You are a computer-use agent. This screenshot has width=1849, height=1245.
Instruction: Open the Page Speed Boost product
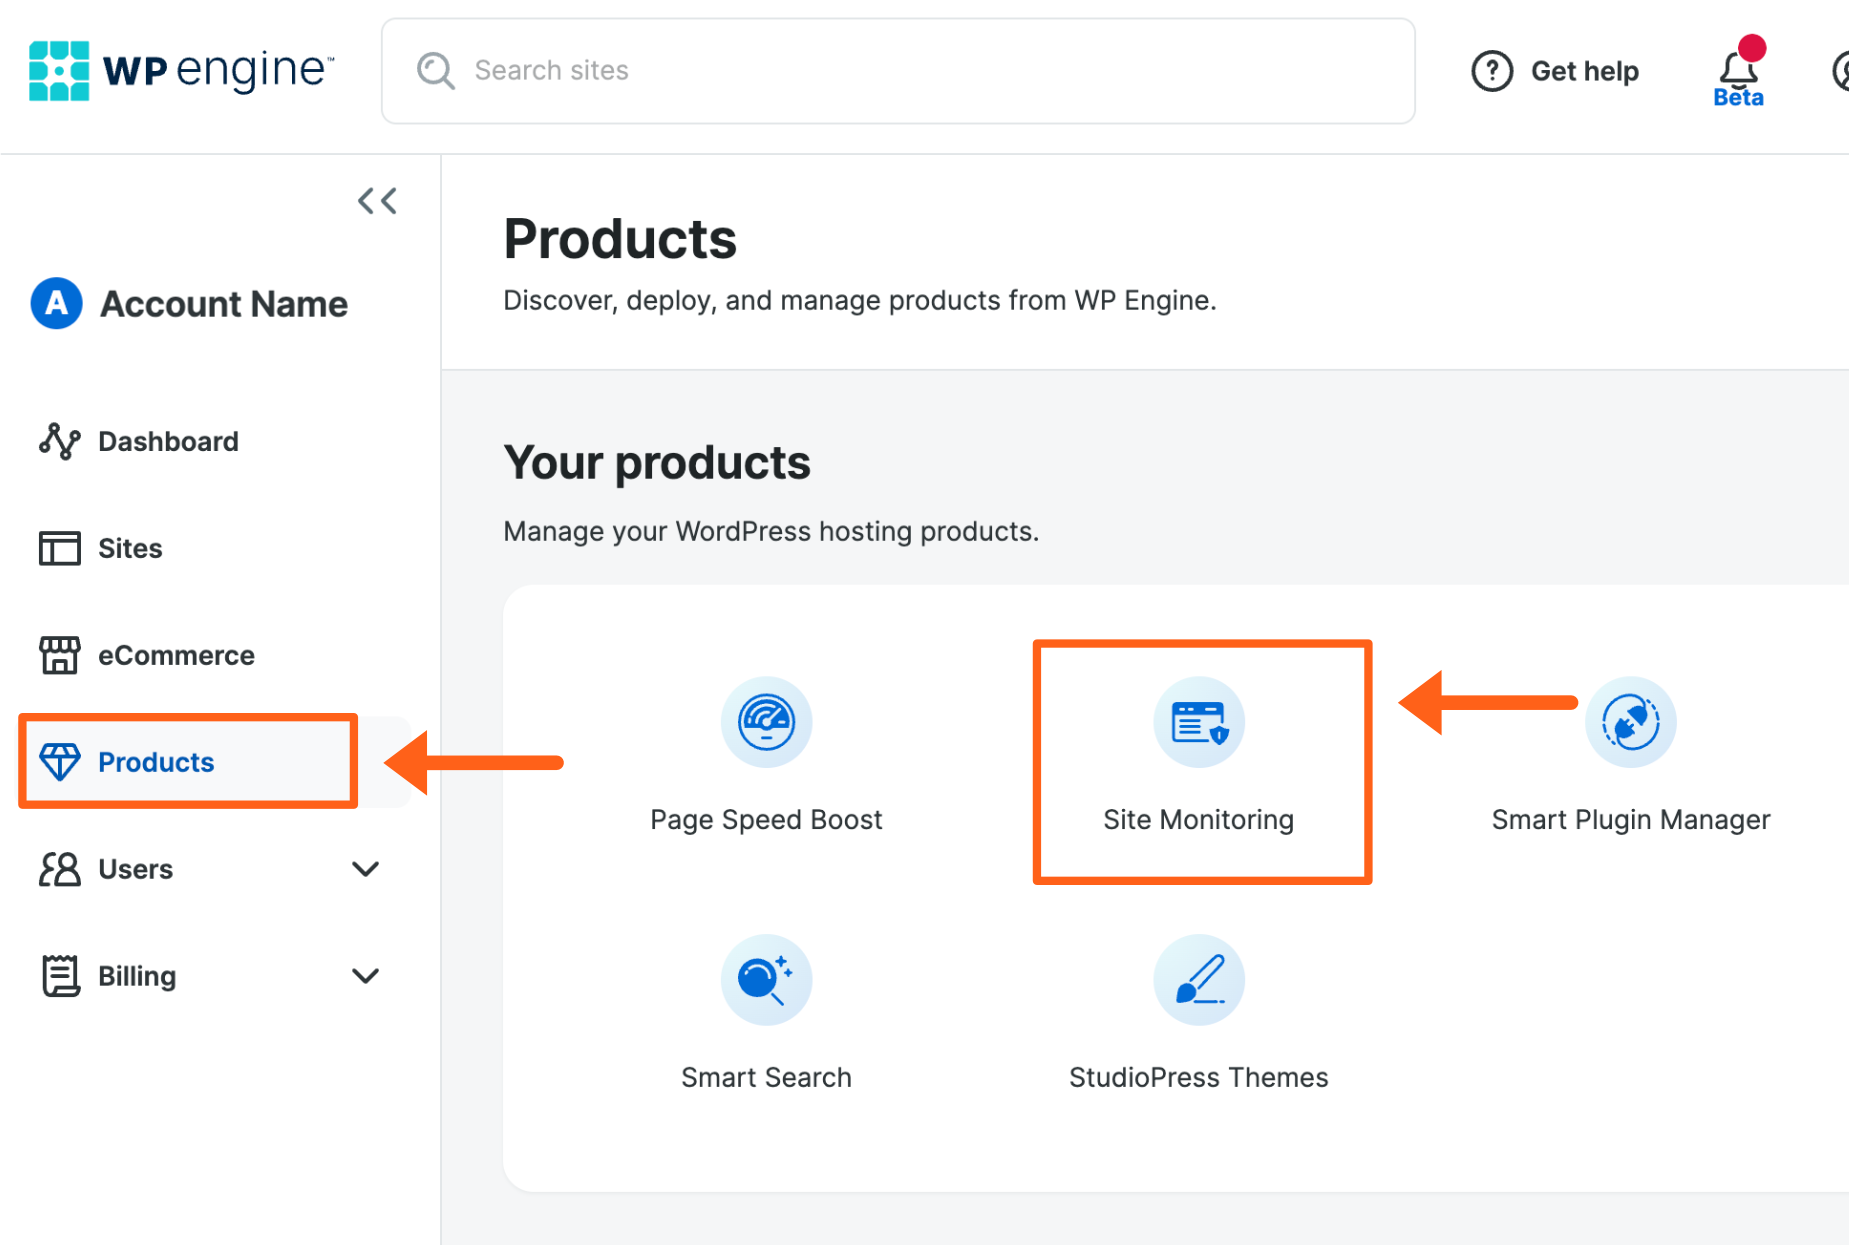pyautogui.click(x=766, y=722)
